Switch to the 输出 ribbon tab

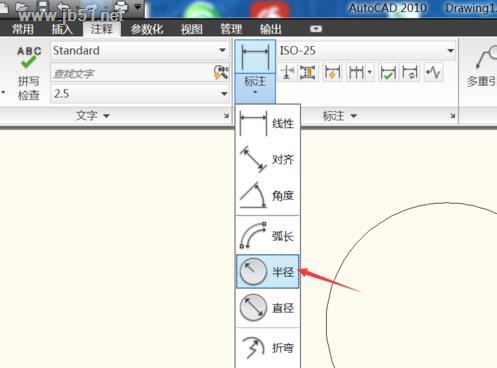point(271,29)
